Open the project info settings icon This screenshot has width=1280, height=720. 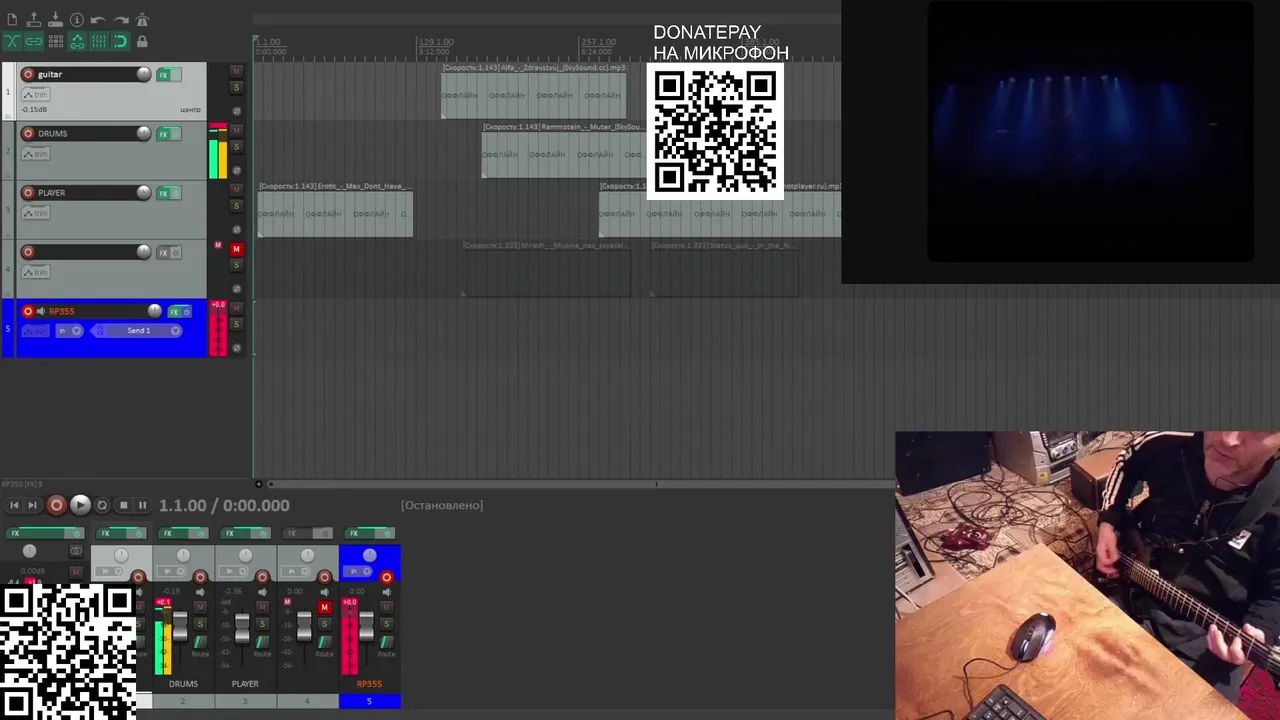(77, 20)
